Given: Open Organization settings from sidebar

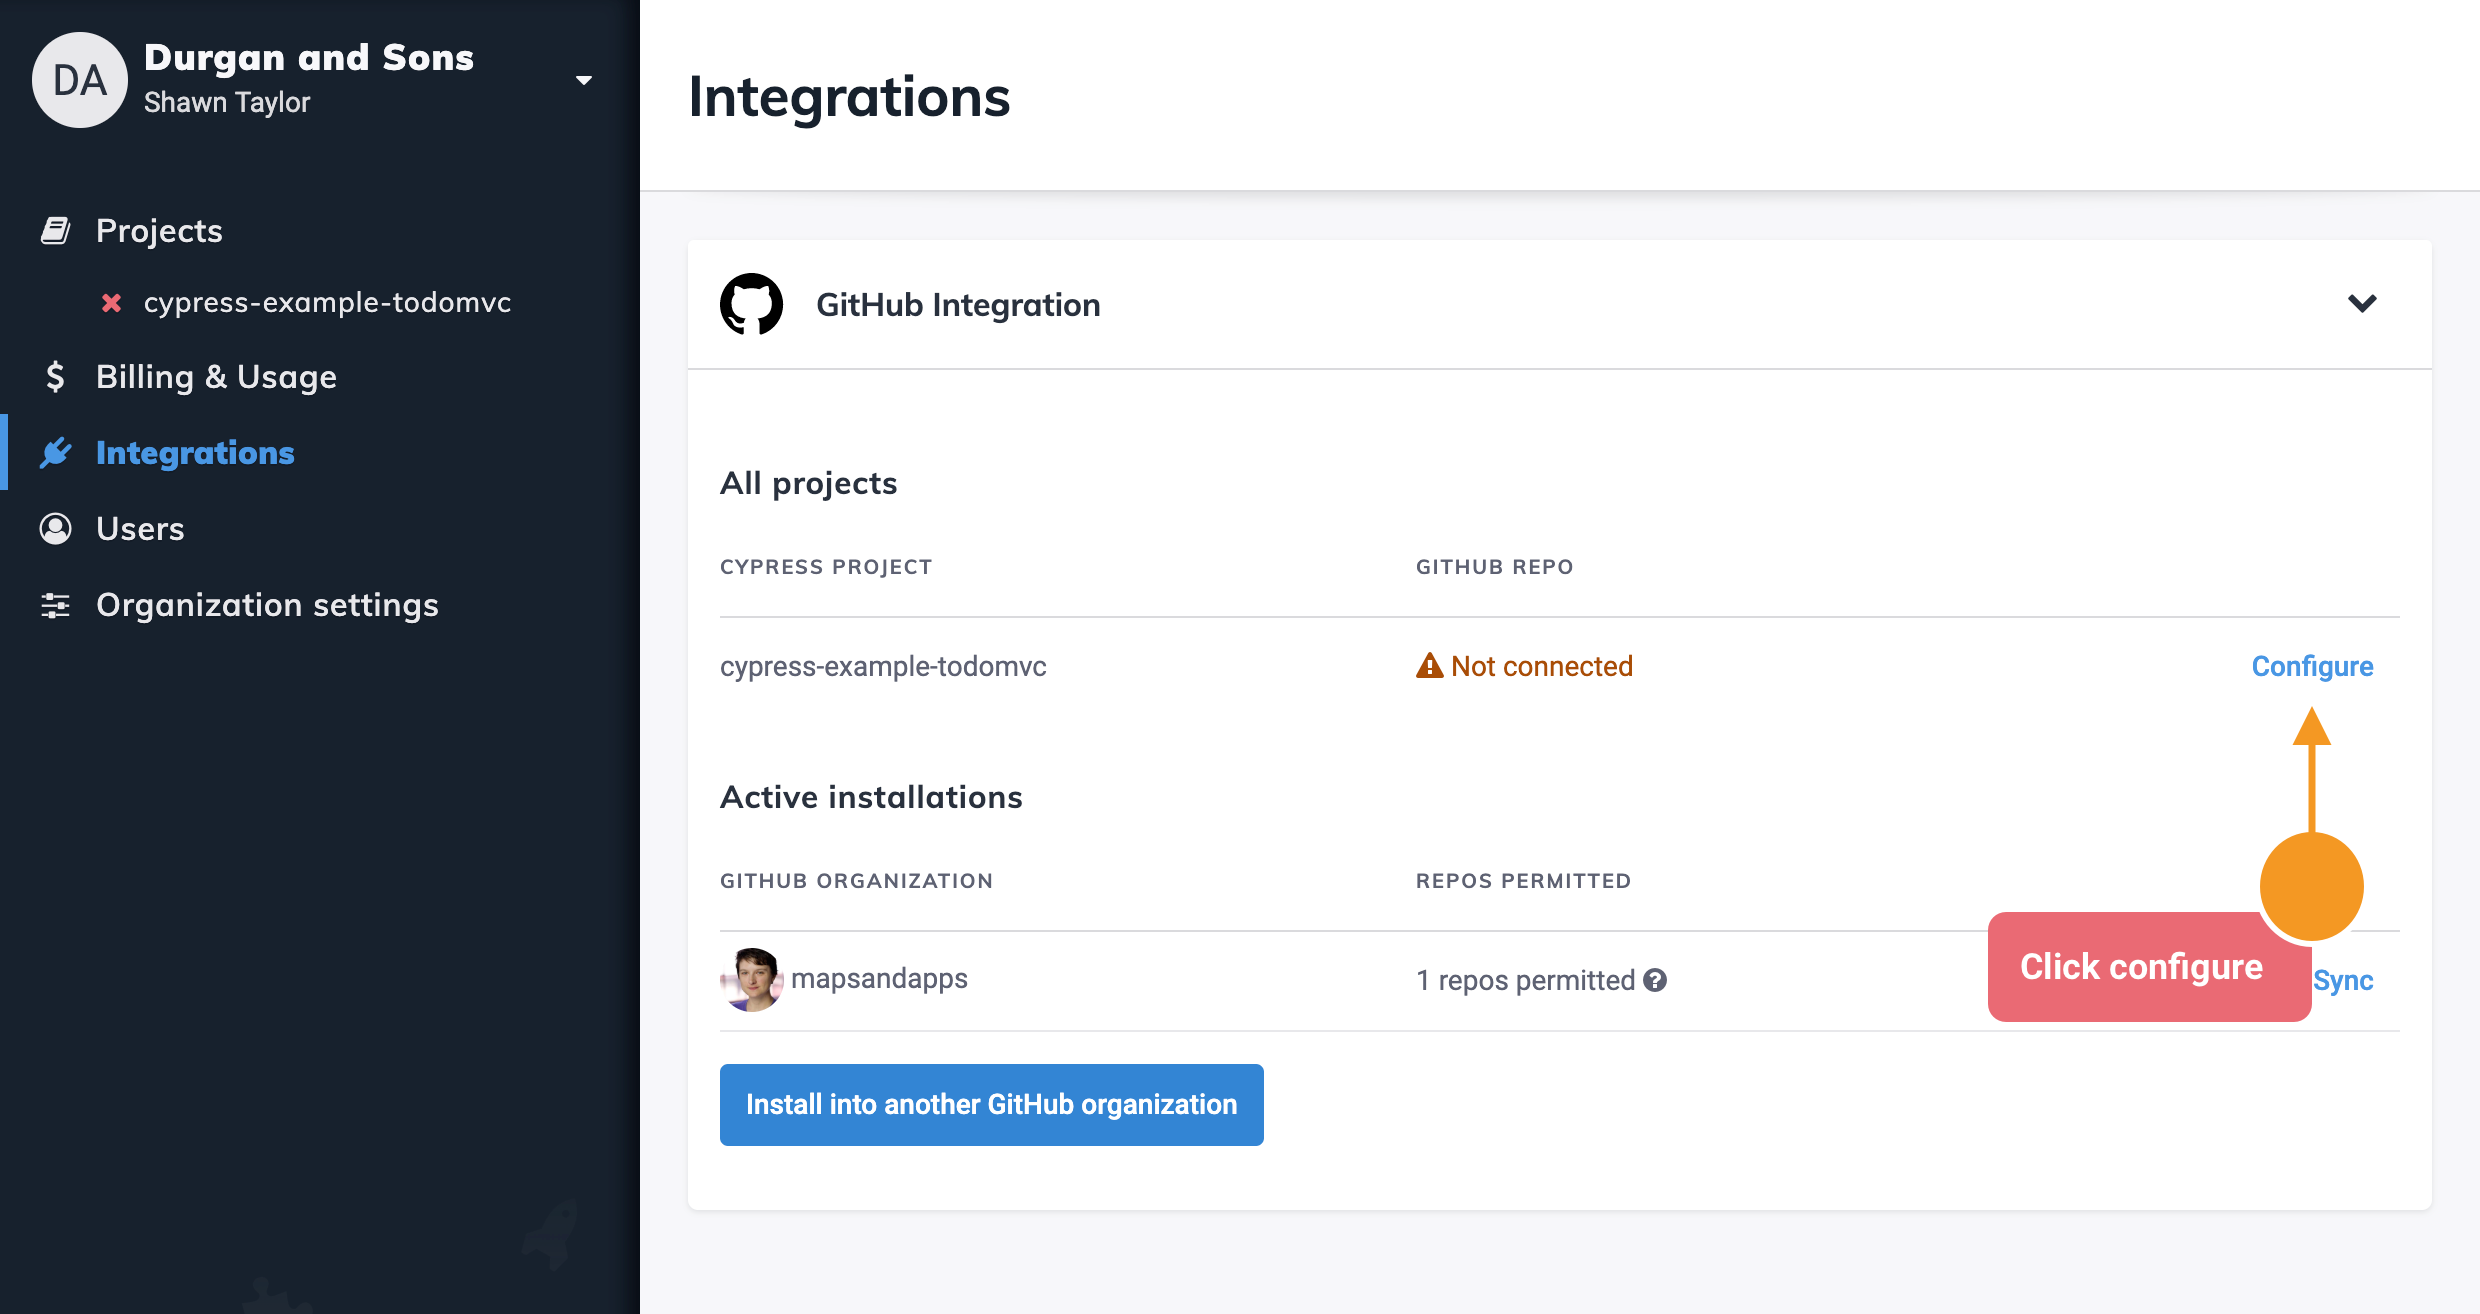Looking at the screenshot, I should [x=266, y=604].
